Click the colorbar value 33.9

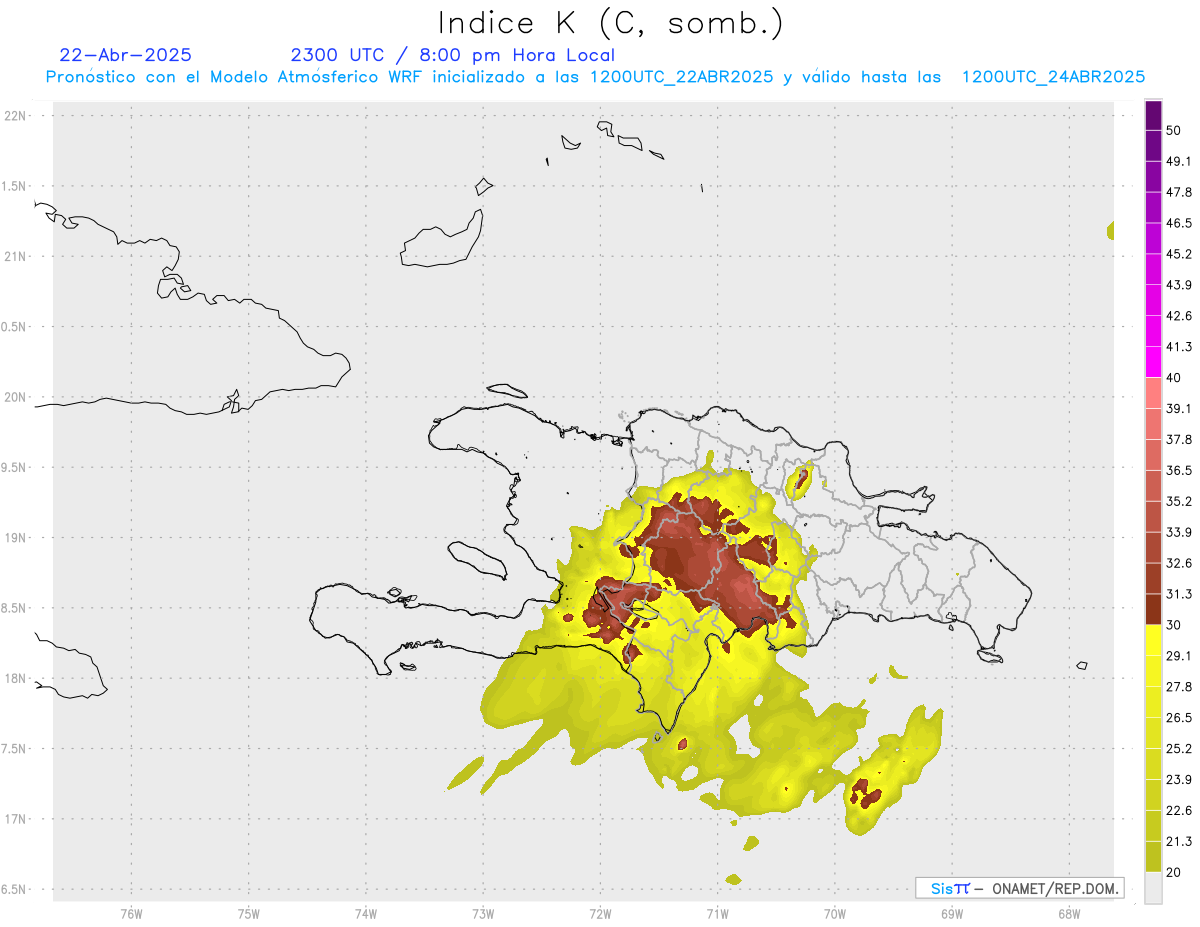[1179, 532]
